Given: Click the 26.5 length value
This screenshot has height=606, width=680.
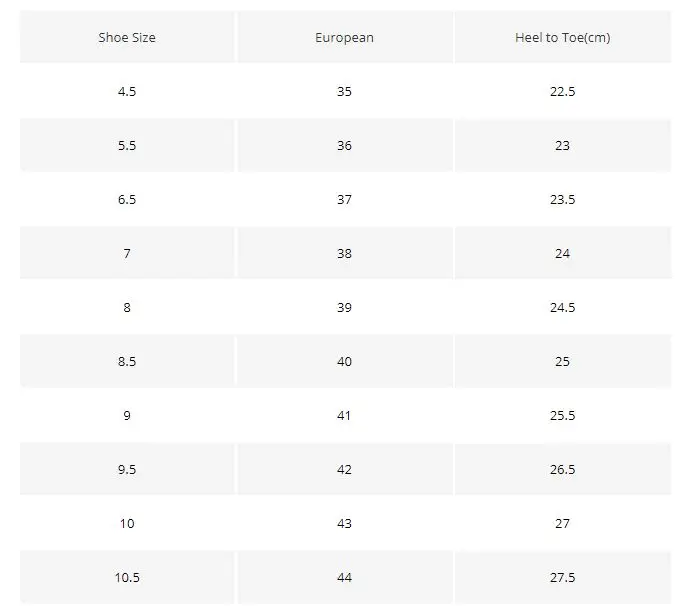Looking at the screenshot, I should point(562,469).
